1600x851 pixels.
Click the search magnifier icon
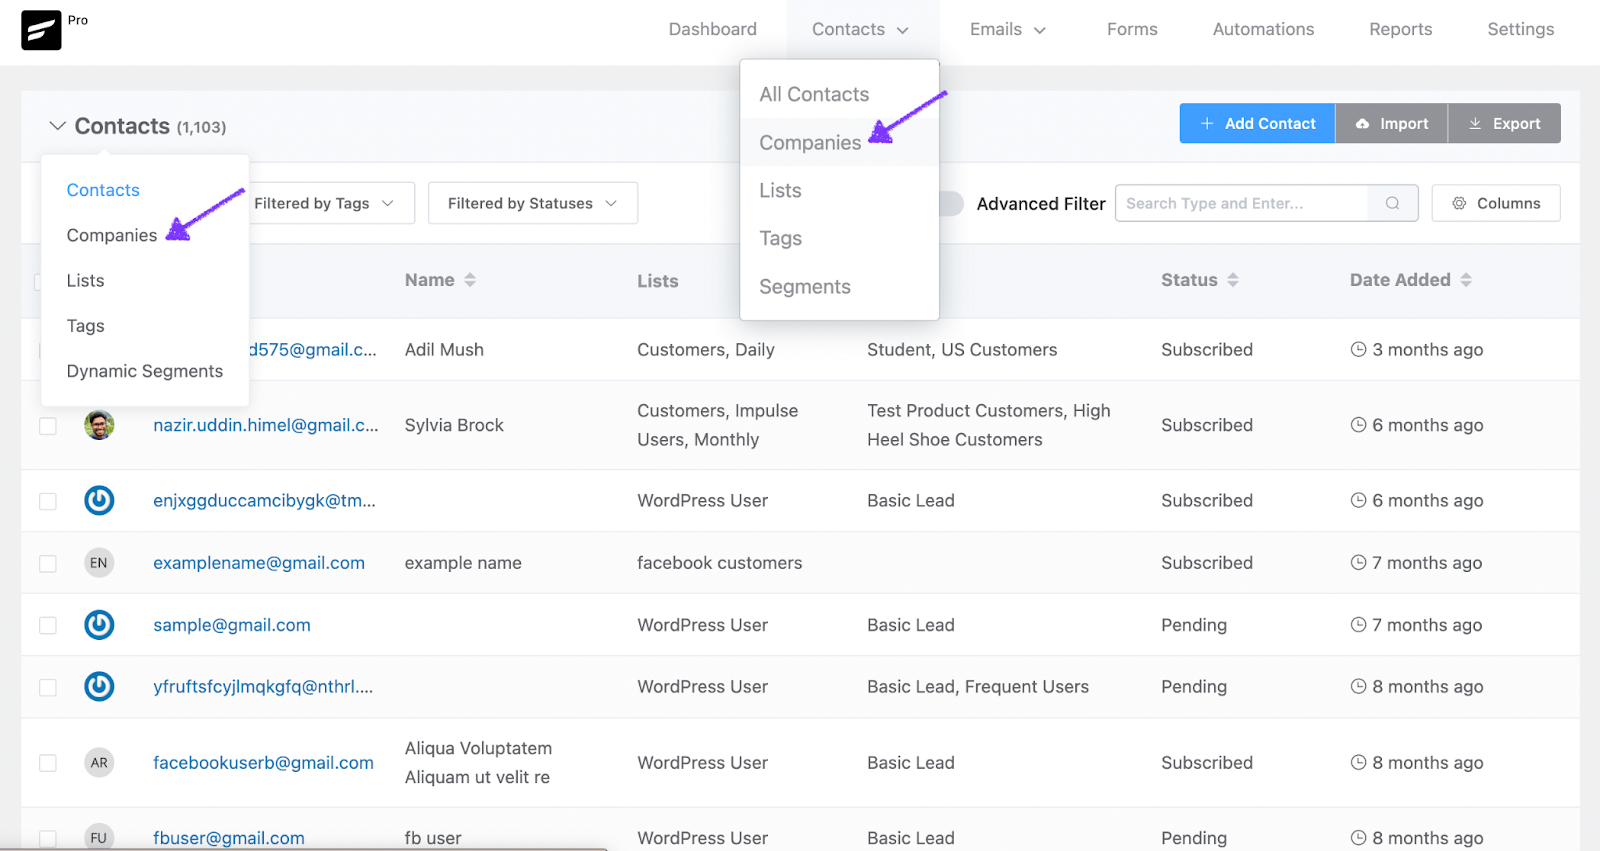pos(1392,203)
